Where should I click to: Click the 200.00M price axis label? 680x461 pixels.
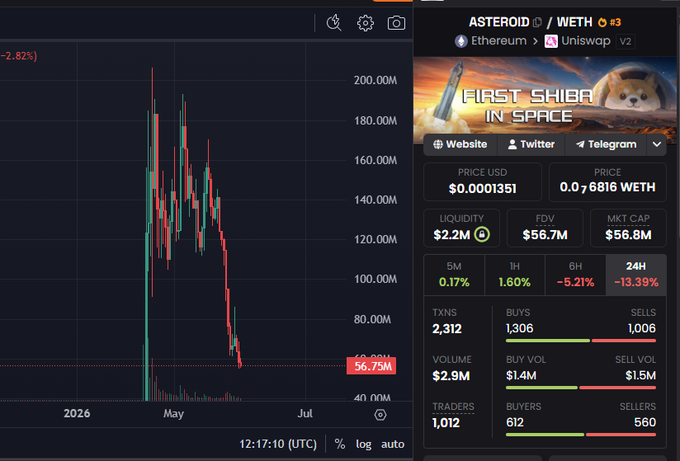375,80
